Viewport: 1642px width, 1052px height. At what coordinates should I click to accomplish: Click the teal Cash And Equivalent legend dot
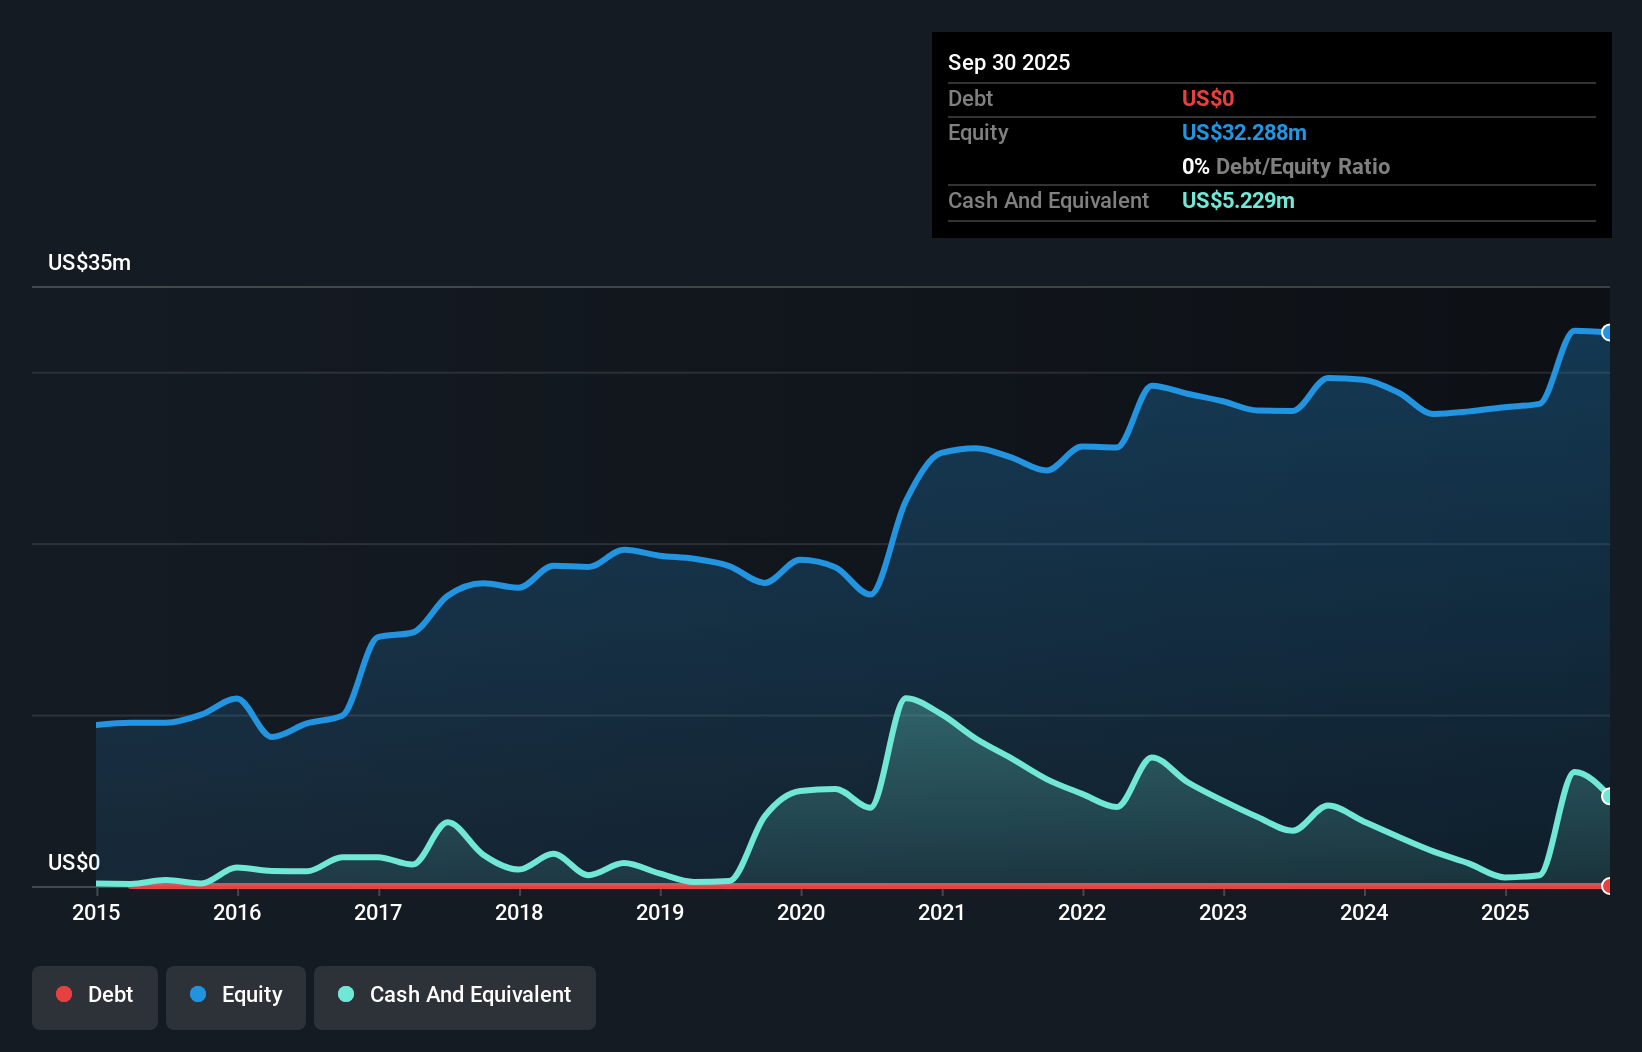(344, 994)
